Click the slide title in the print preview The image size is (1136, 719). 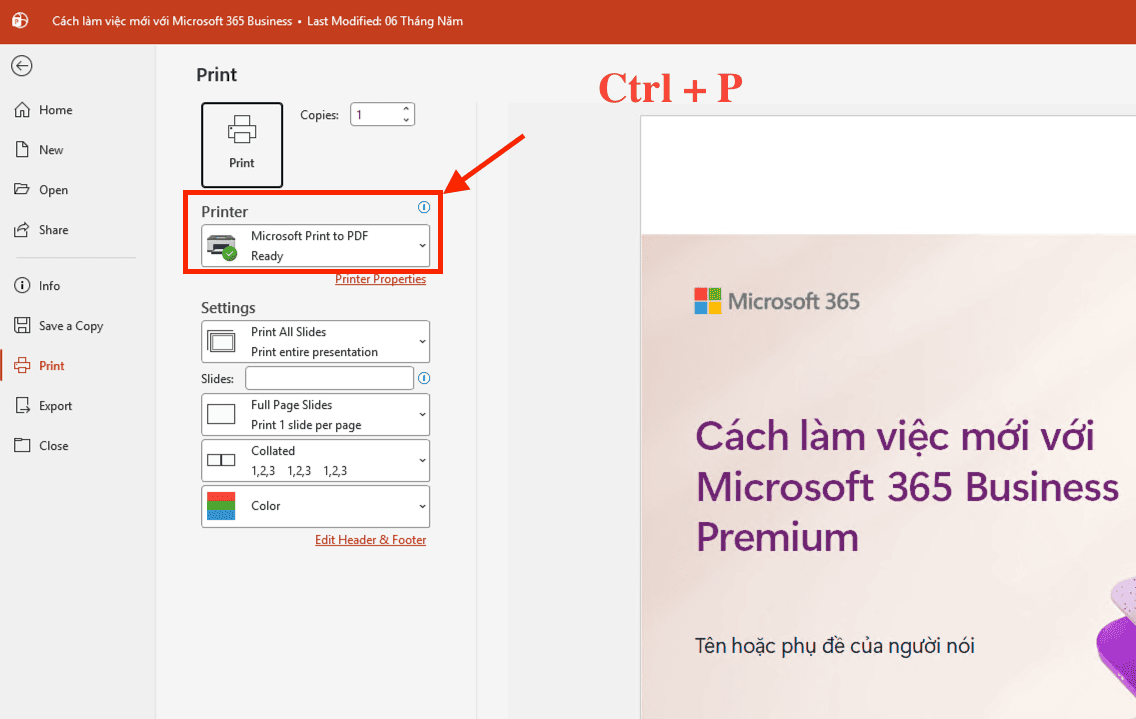click(x=907, y=486)
